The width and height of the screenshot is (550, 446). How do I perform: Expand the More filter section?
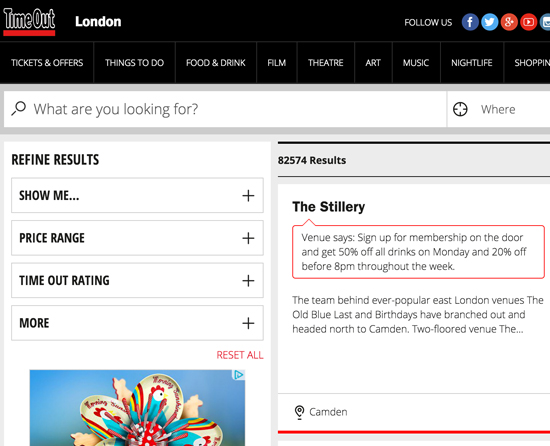(x=137, y=323)
